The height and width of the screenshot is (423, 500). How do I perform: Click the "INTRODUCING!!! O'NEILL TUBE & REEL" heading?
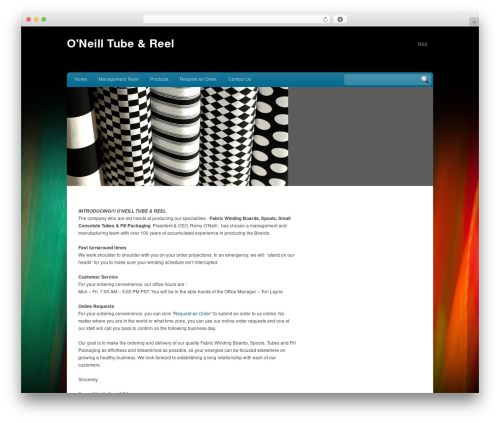tap(122, 211)
